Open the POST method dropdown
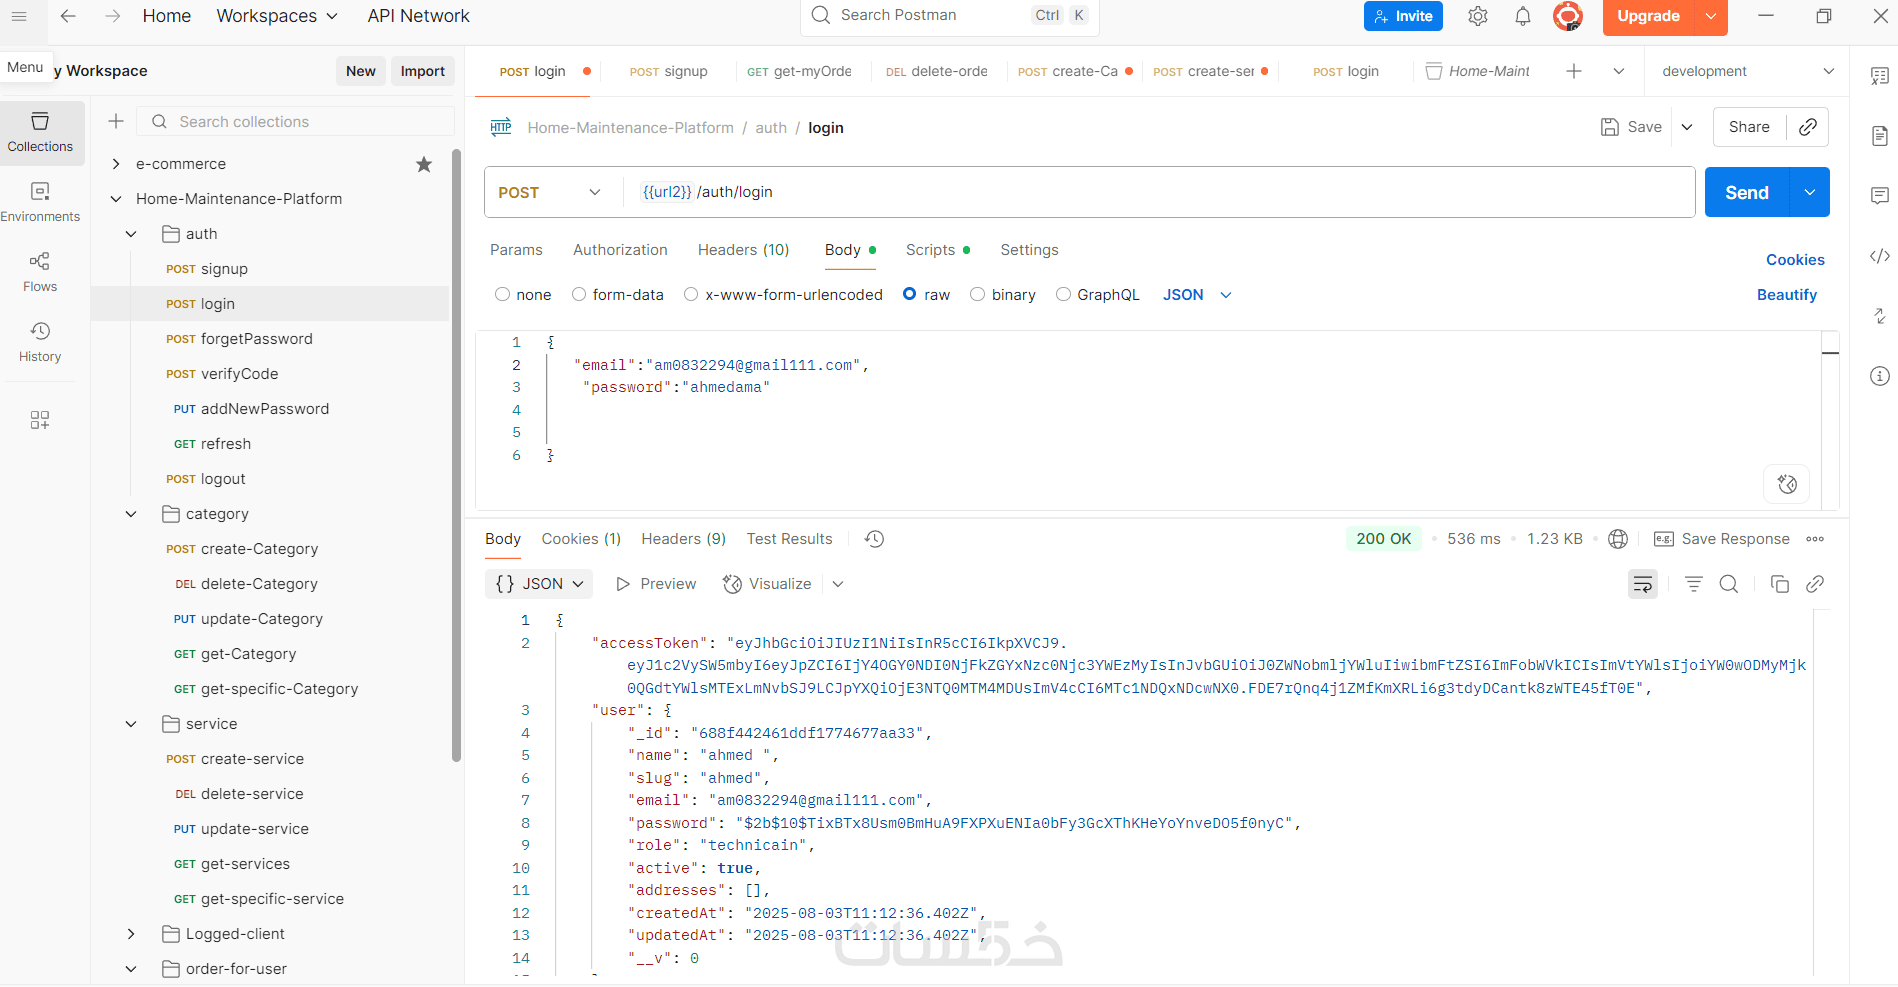 551,192
